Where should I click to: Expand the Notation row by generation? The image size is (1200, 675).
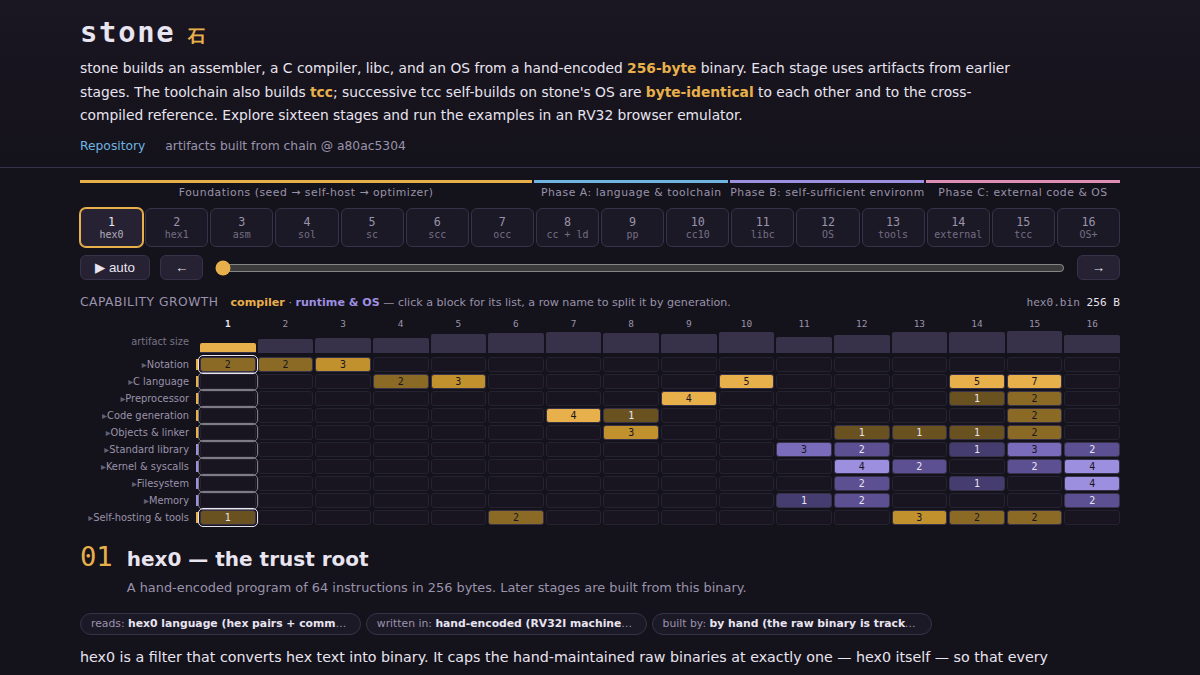[165, 365]
